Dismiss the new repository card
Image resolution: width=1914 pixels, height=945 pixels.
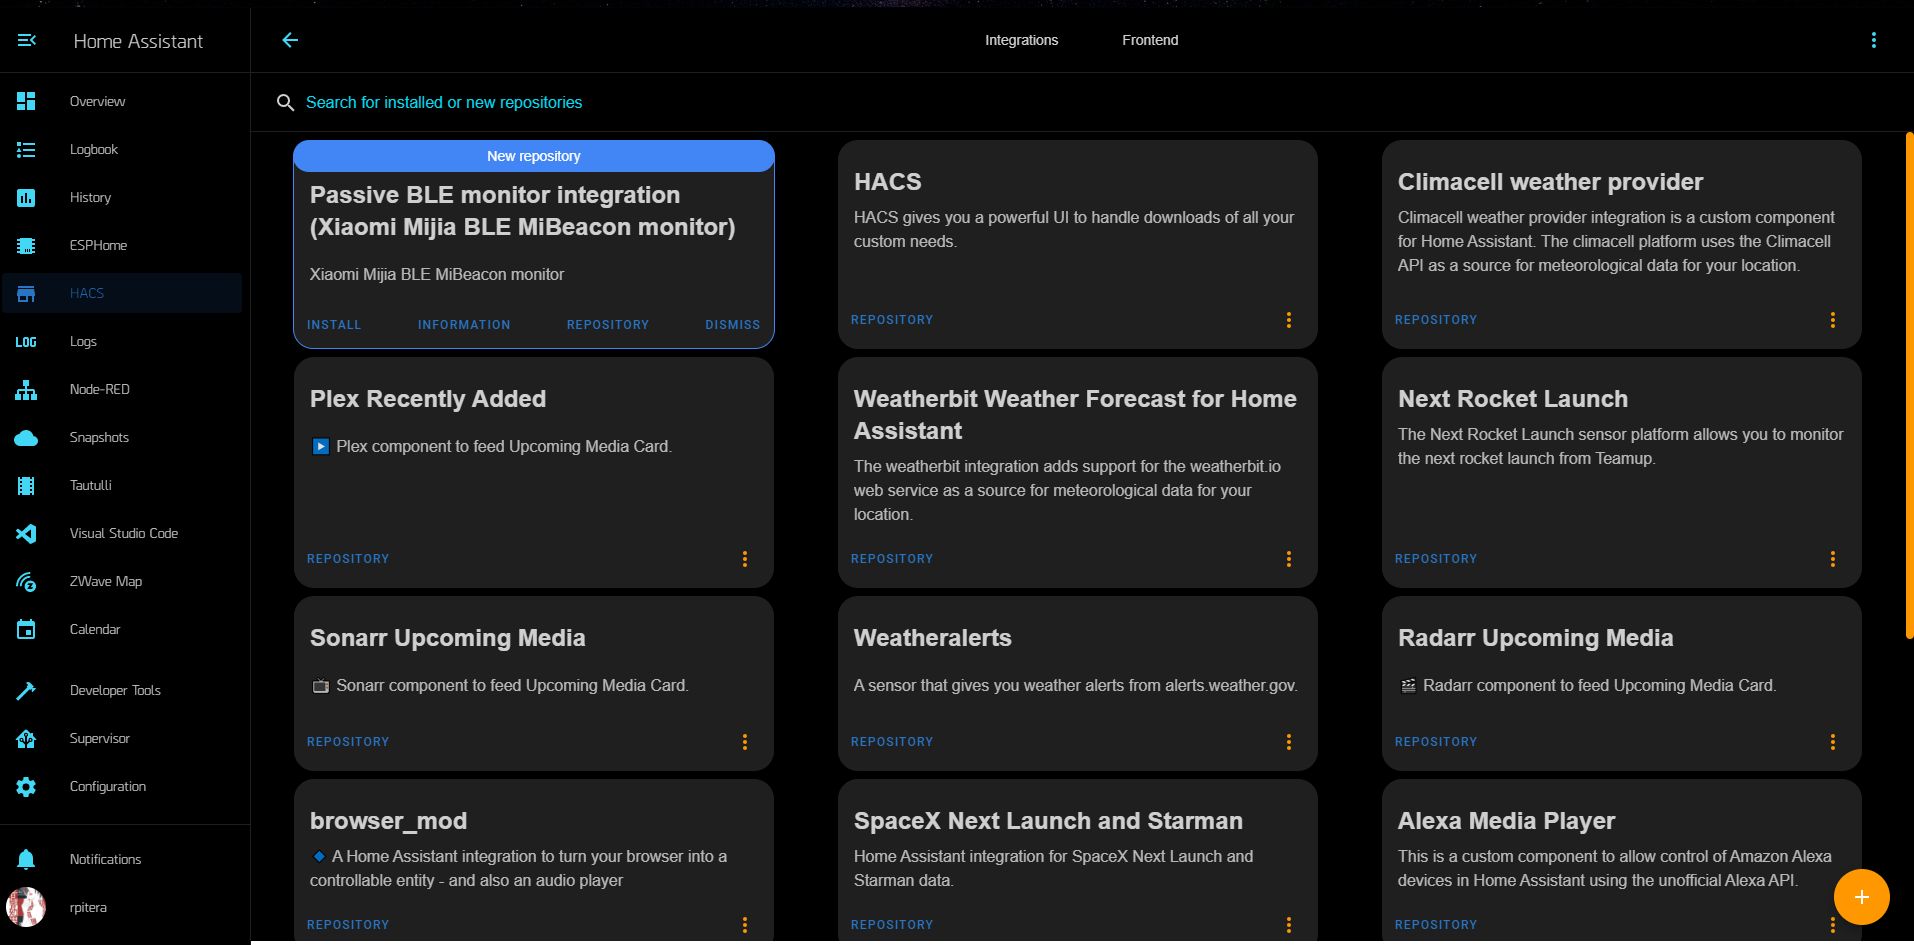click(x=732, y=325)
